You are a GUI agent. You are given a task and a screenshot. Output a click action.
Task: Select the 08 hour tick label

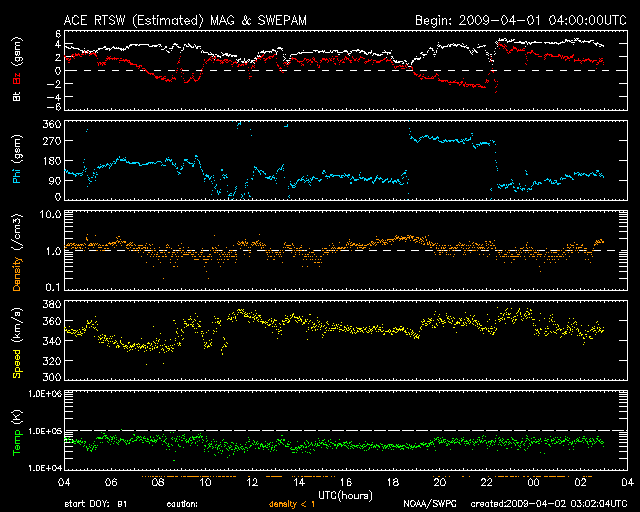158,482
